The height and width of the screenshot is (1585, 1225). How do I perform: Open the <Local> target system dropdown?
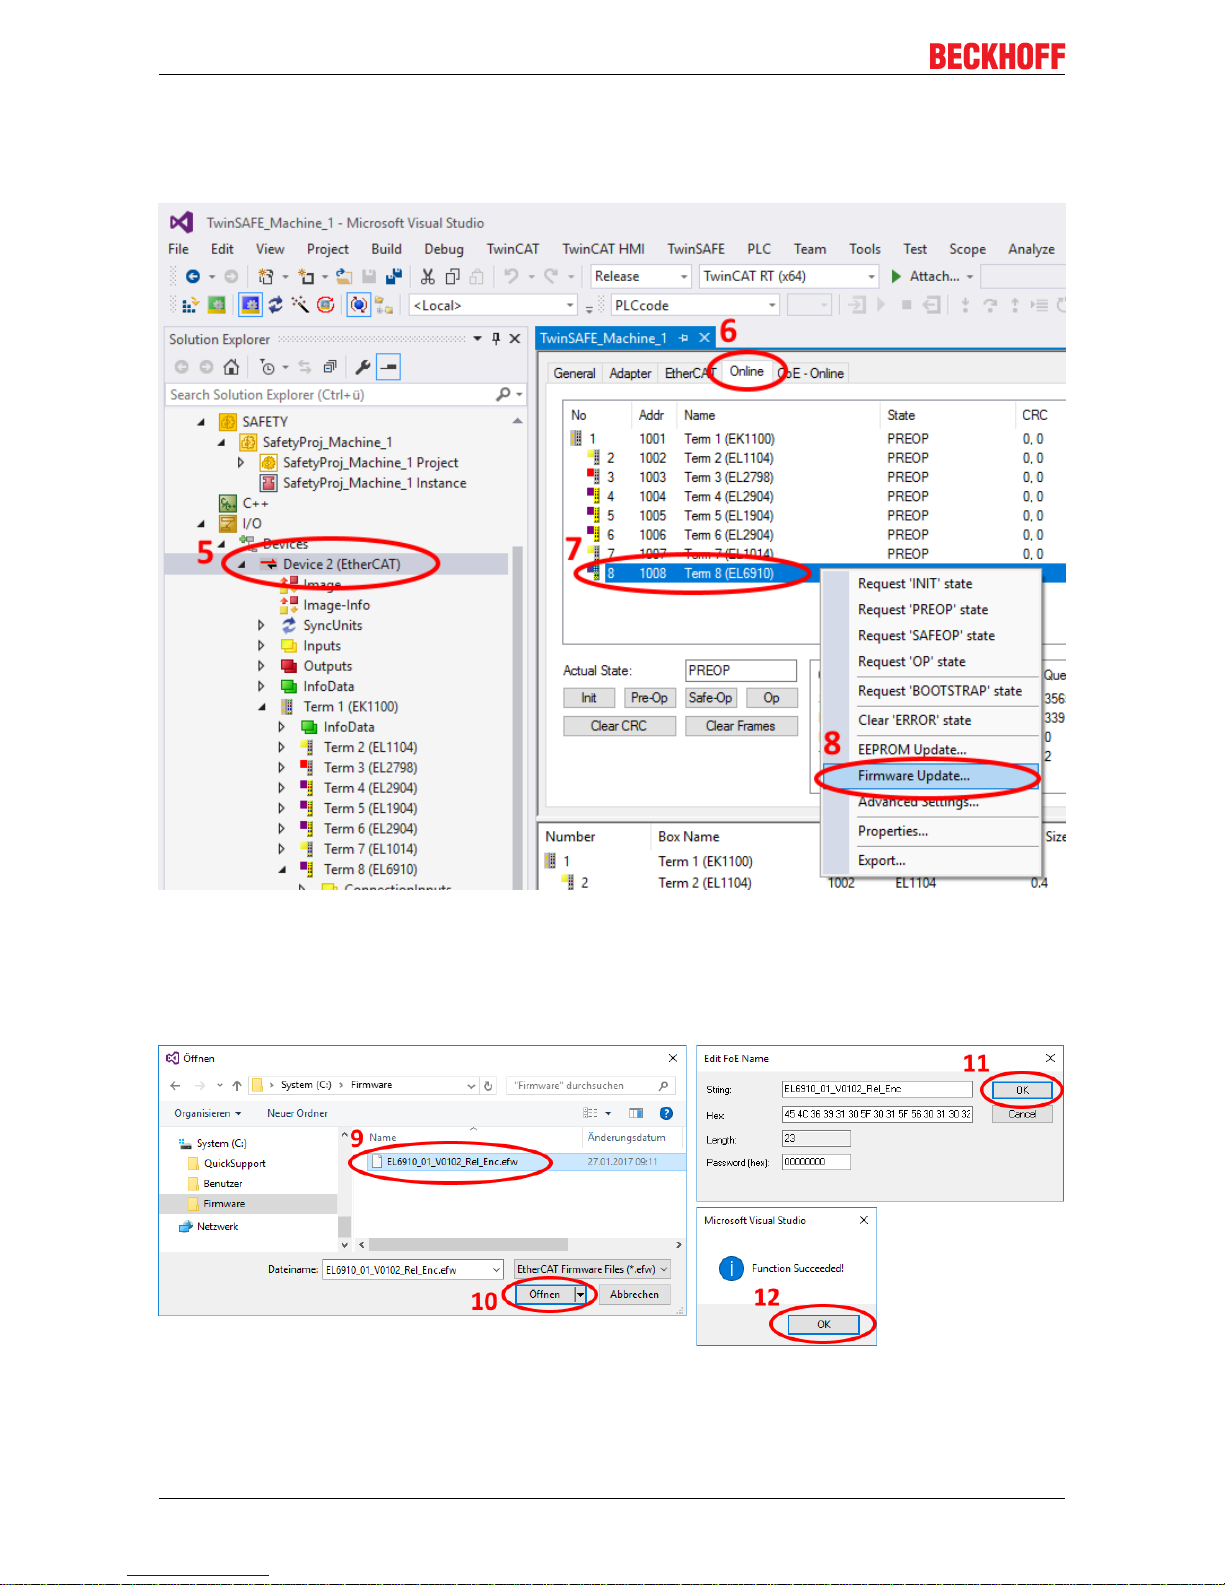tap(570, 305)
